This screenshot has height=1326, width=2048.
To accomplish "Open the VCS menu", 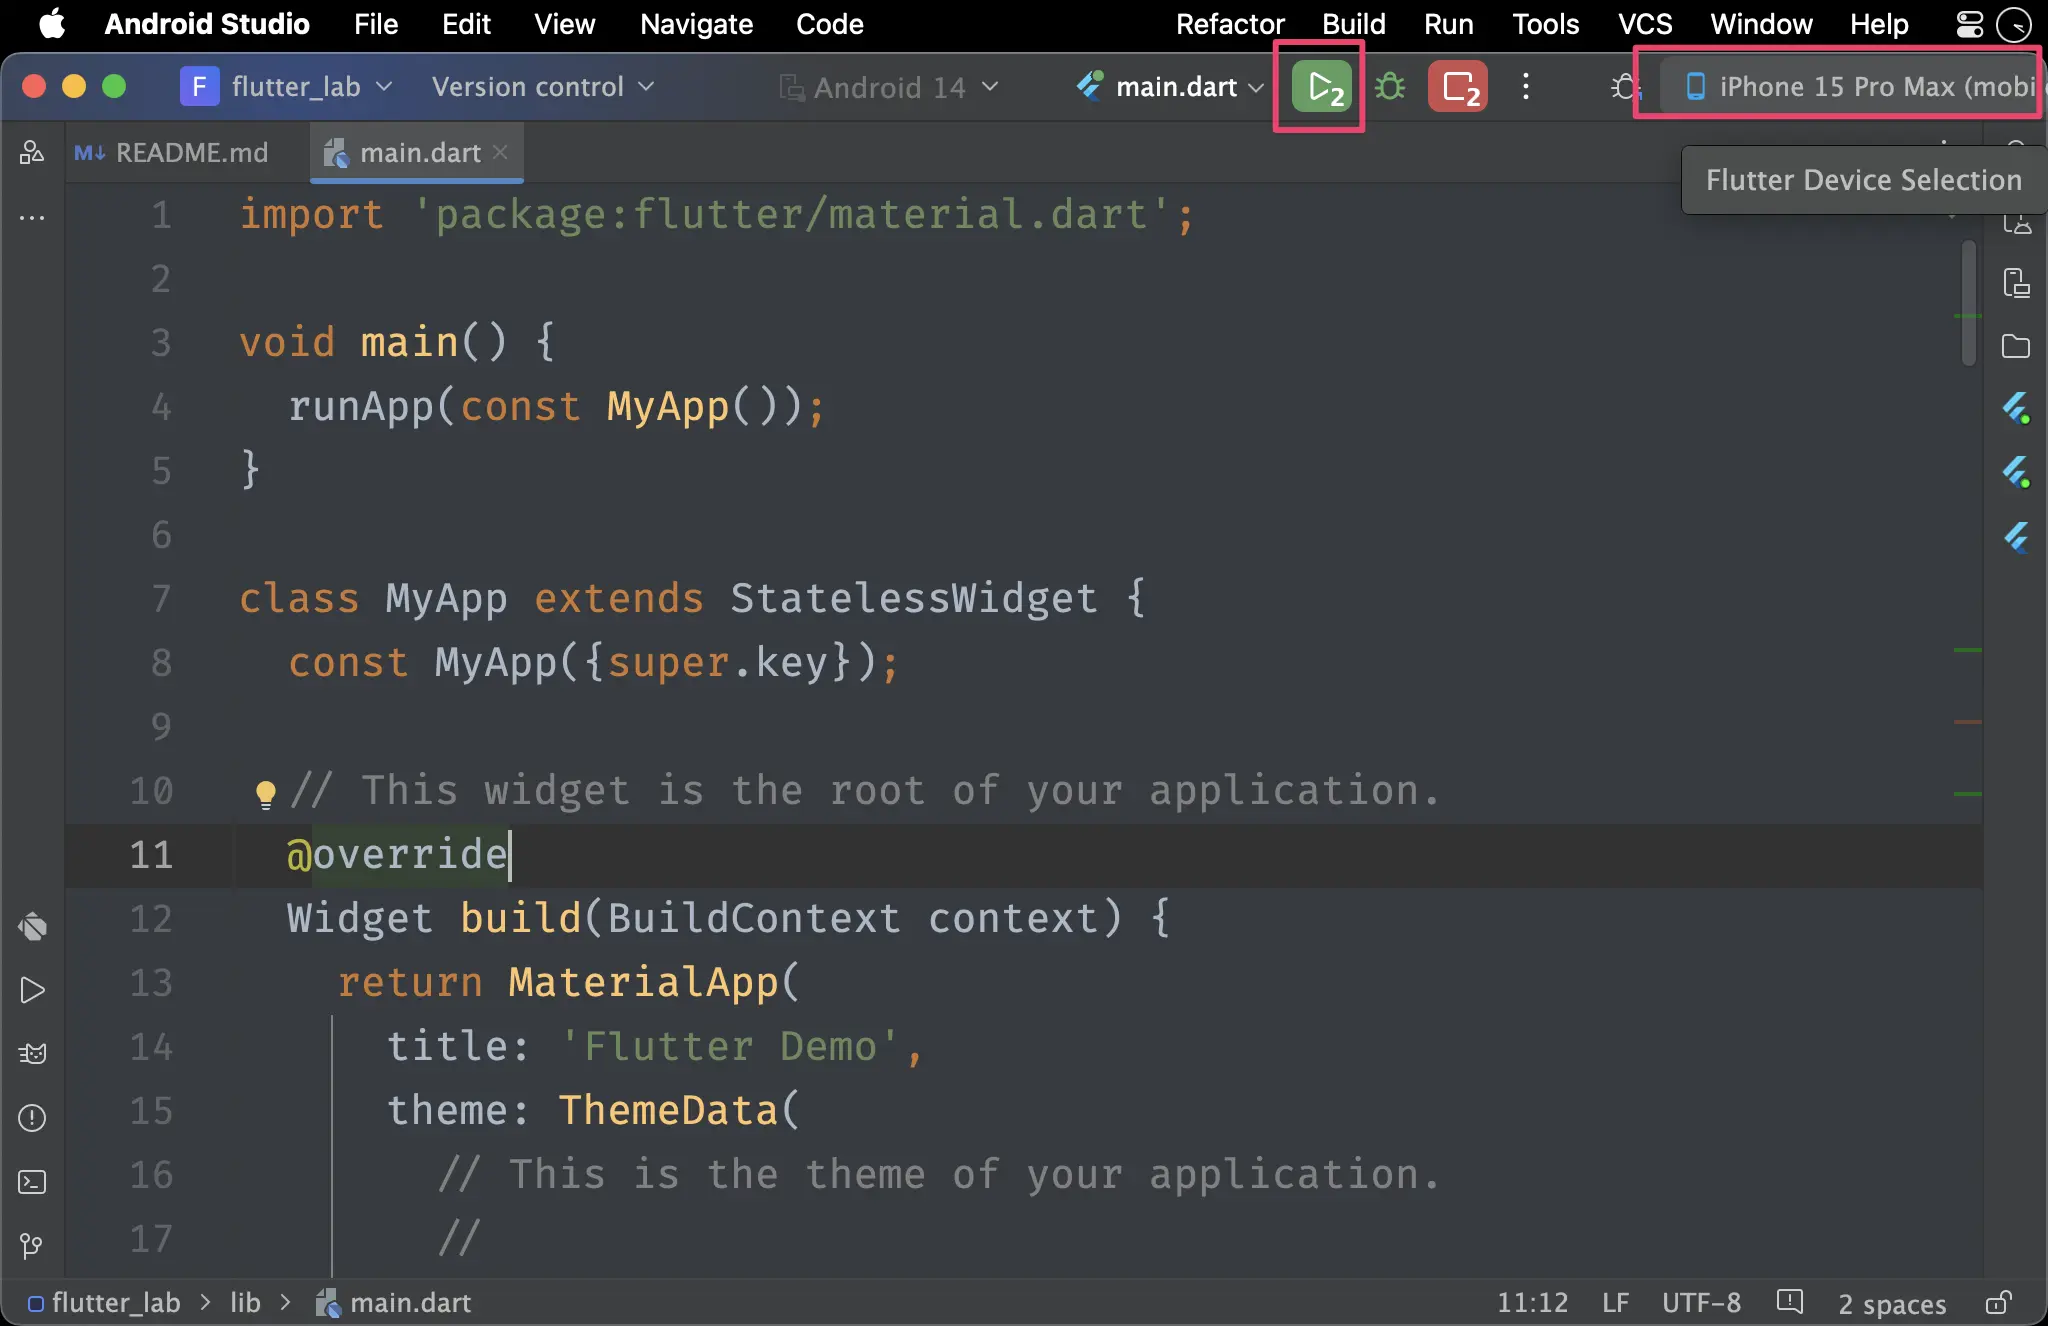I will 1645,24.
